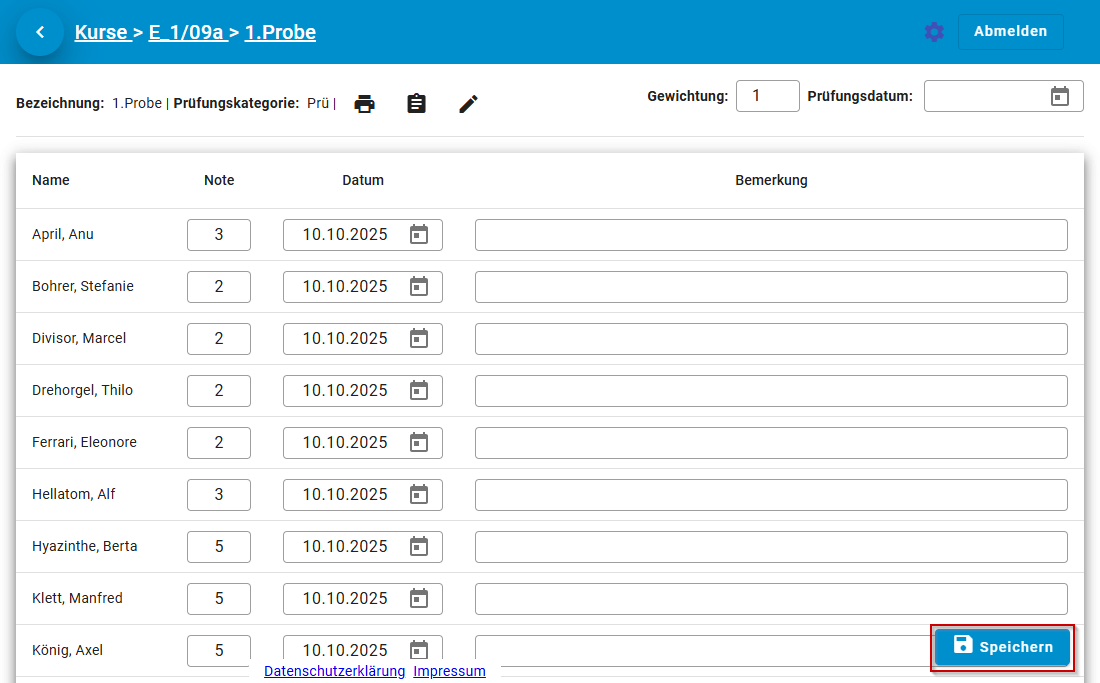
Task: Open the Datenschutzerklärung link
Action: tap(334, 672)
